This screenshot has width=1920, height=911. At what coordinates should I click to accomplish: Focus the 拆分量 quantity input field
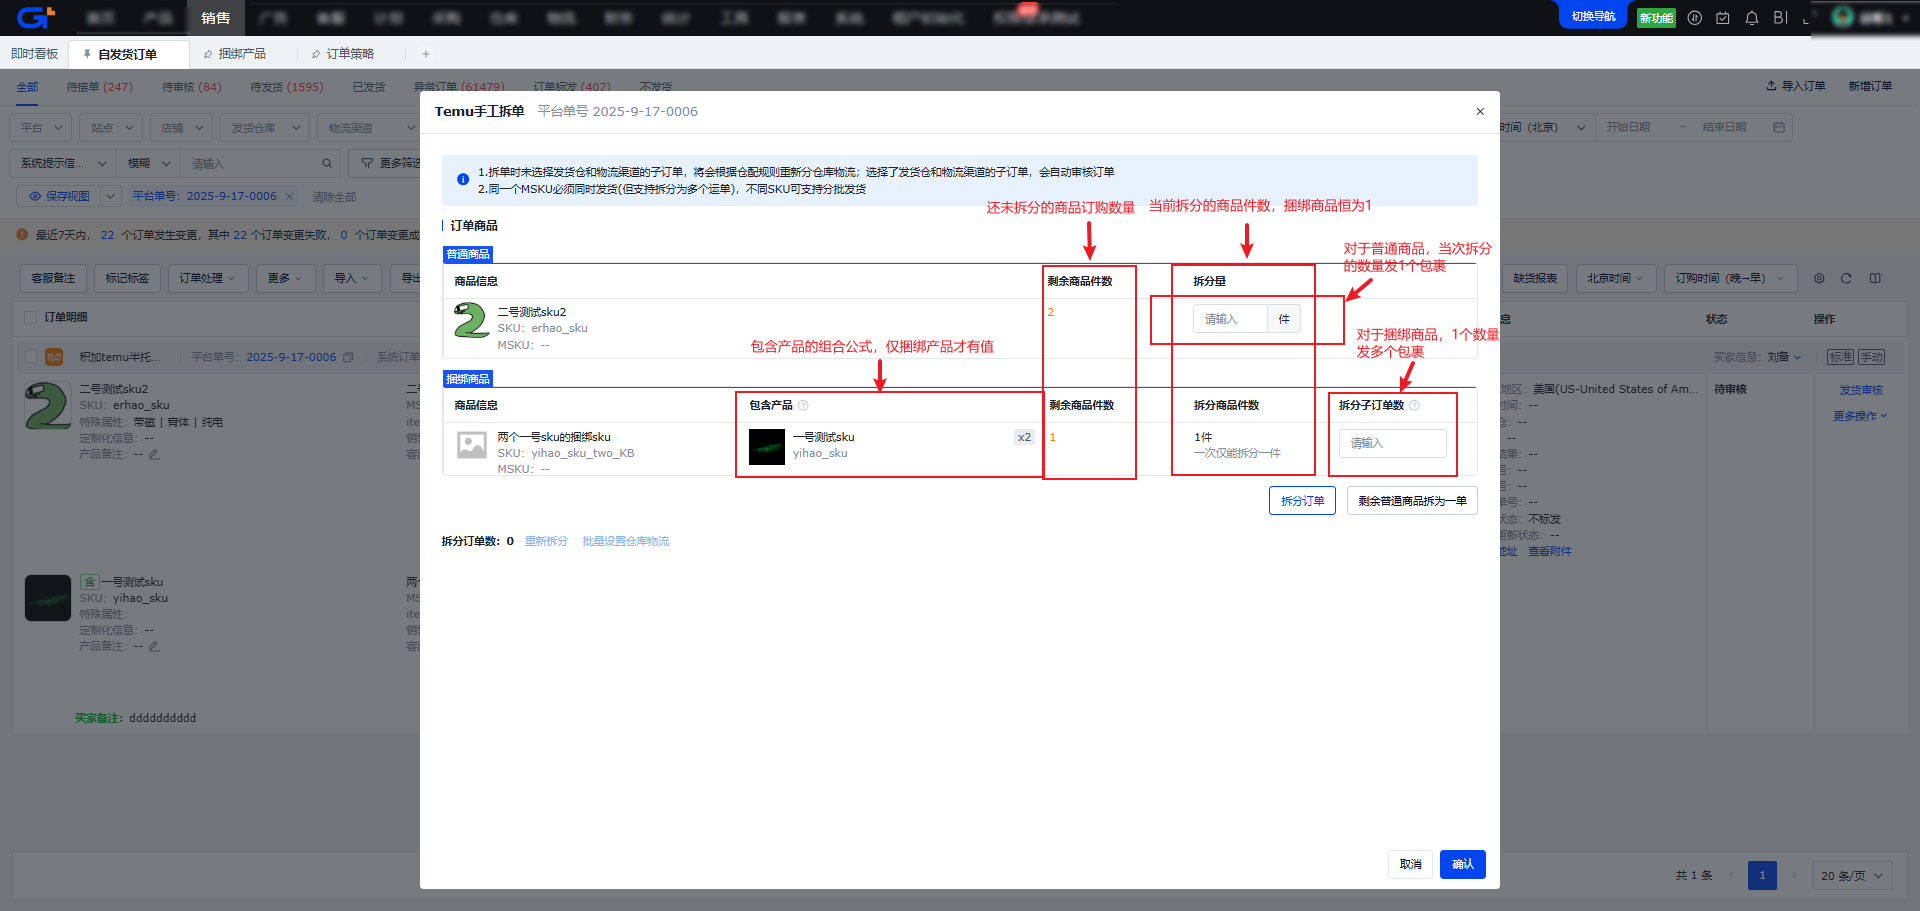[x=1230, y=319]
